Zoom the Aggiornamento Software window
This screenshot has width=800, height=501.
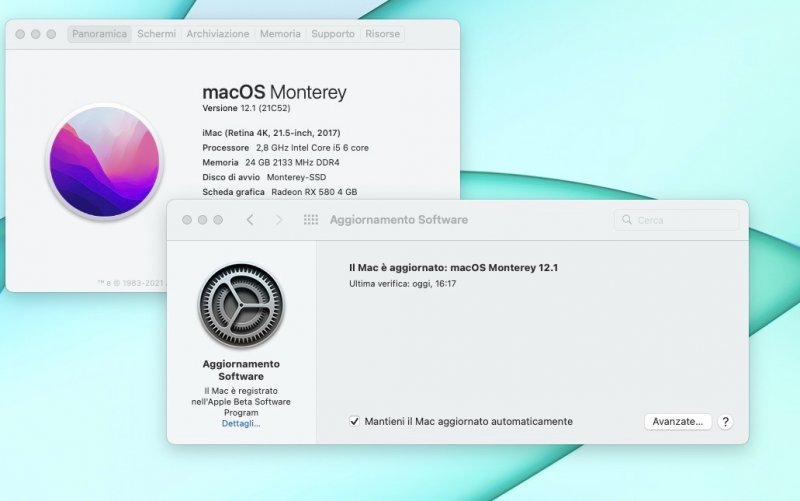coord(218,220)
